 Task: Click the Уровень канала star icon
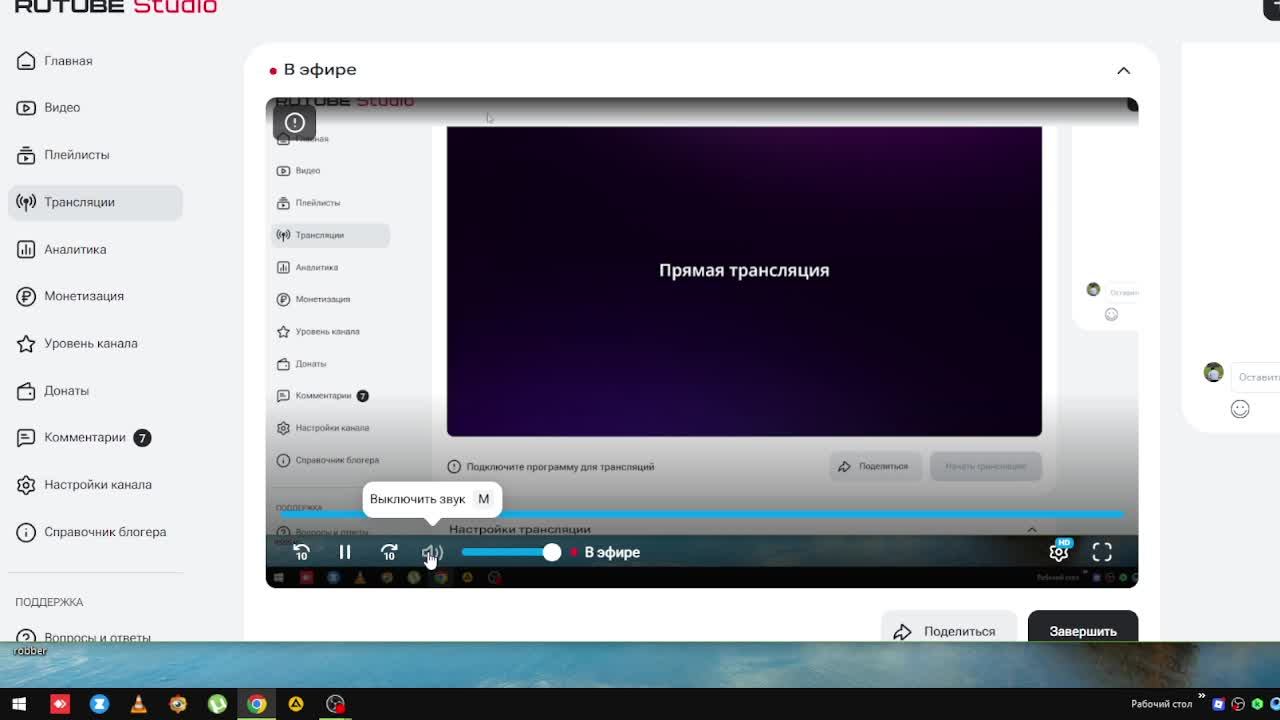26,343
